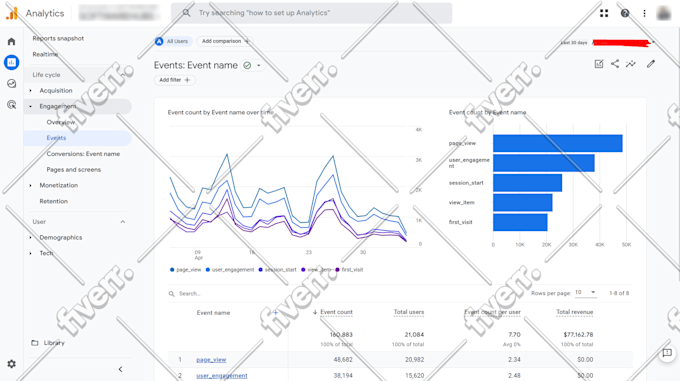Open Admin settings gear icon
Viewport: 680px width, 381px height.
pos(11,364)
